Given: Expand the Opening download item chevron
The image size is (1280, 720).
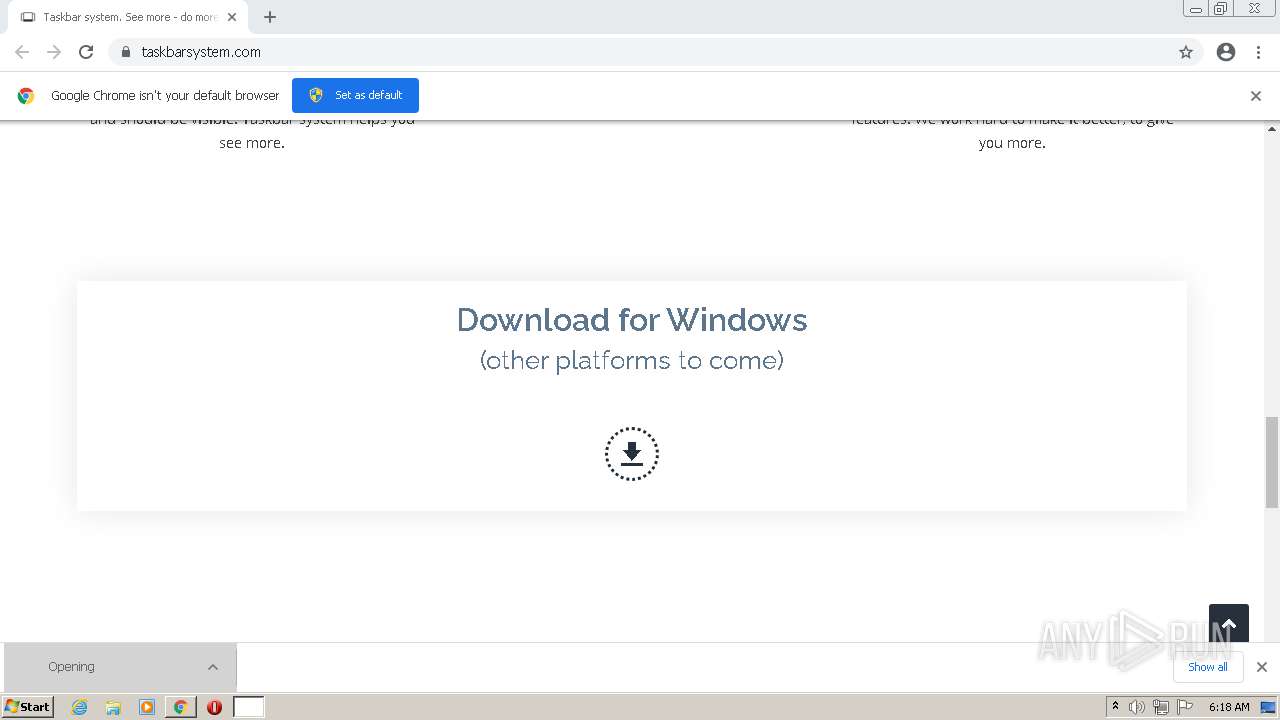Looking at the screenshot, I should tap(213, 667).
